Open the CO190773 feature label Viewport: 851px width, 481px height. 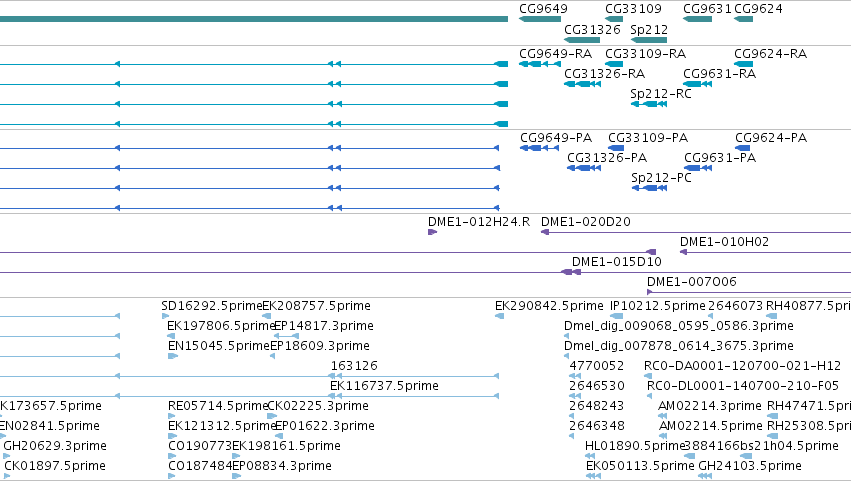(200, 446)
